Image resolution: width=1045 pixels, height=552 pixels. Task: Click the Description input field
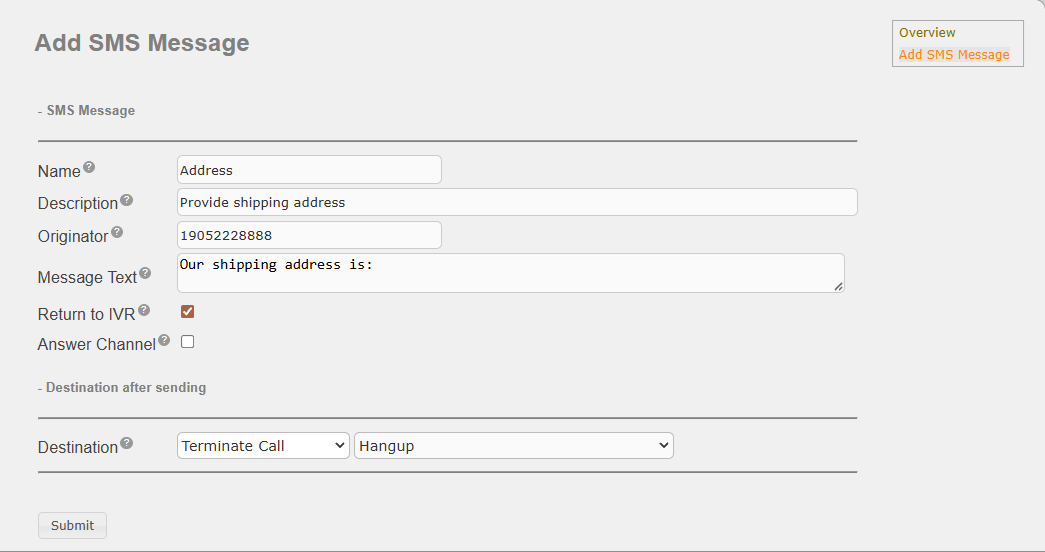[517, 202]
